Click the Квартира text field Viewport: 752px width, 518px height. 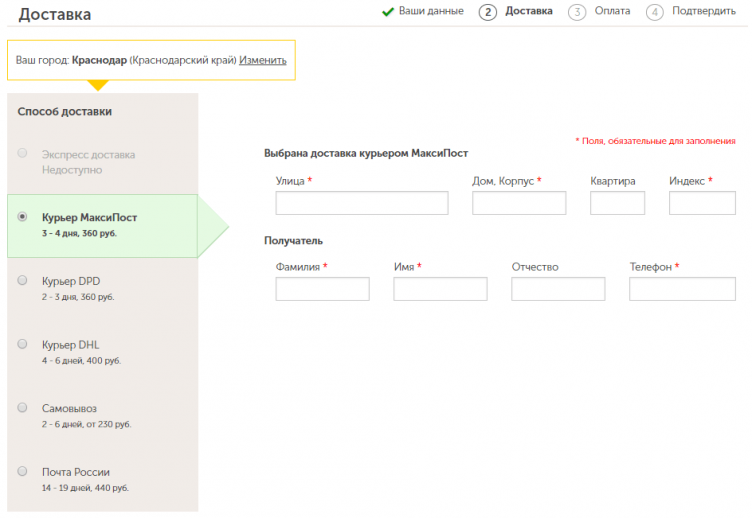pyautogui.click(x=617, y=204)
